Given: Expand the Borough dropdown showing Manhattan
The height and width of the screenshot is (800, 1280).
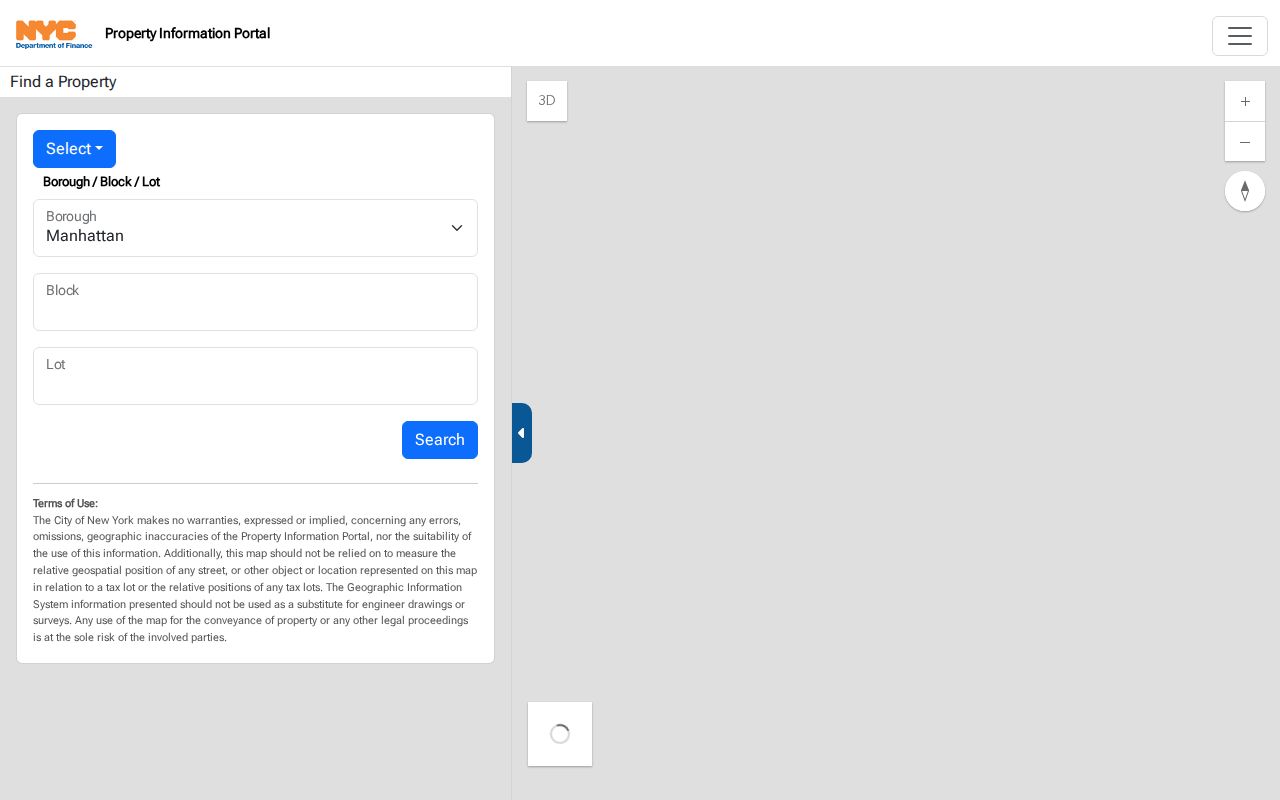Looking at the screenshot, I should [x=255, y=228].
